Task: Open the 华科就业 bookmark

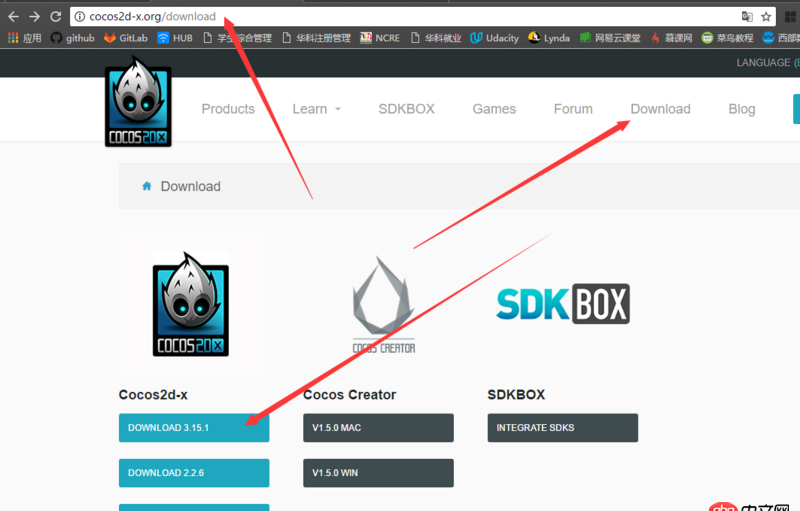Action: (436, 38)
